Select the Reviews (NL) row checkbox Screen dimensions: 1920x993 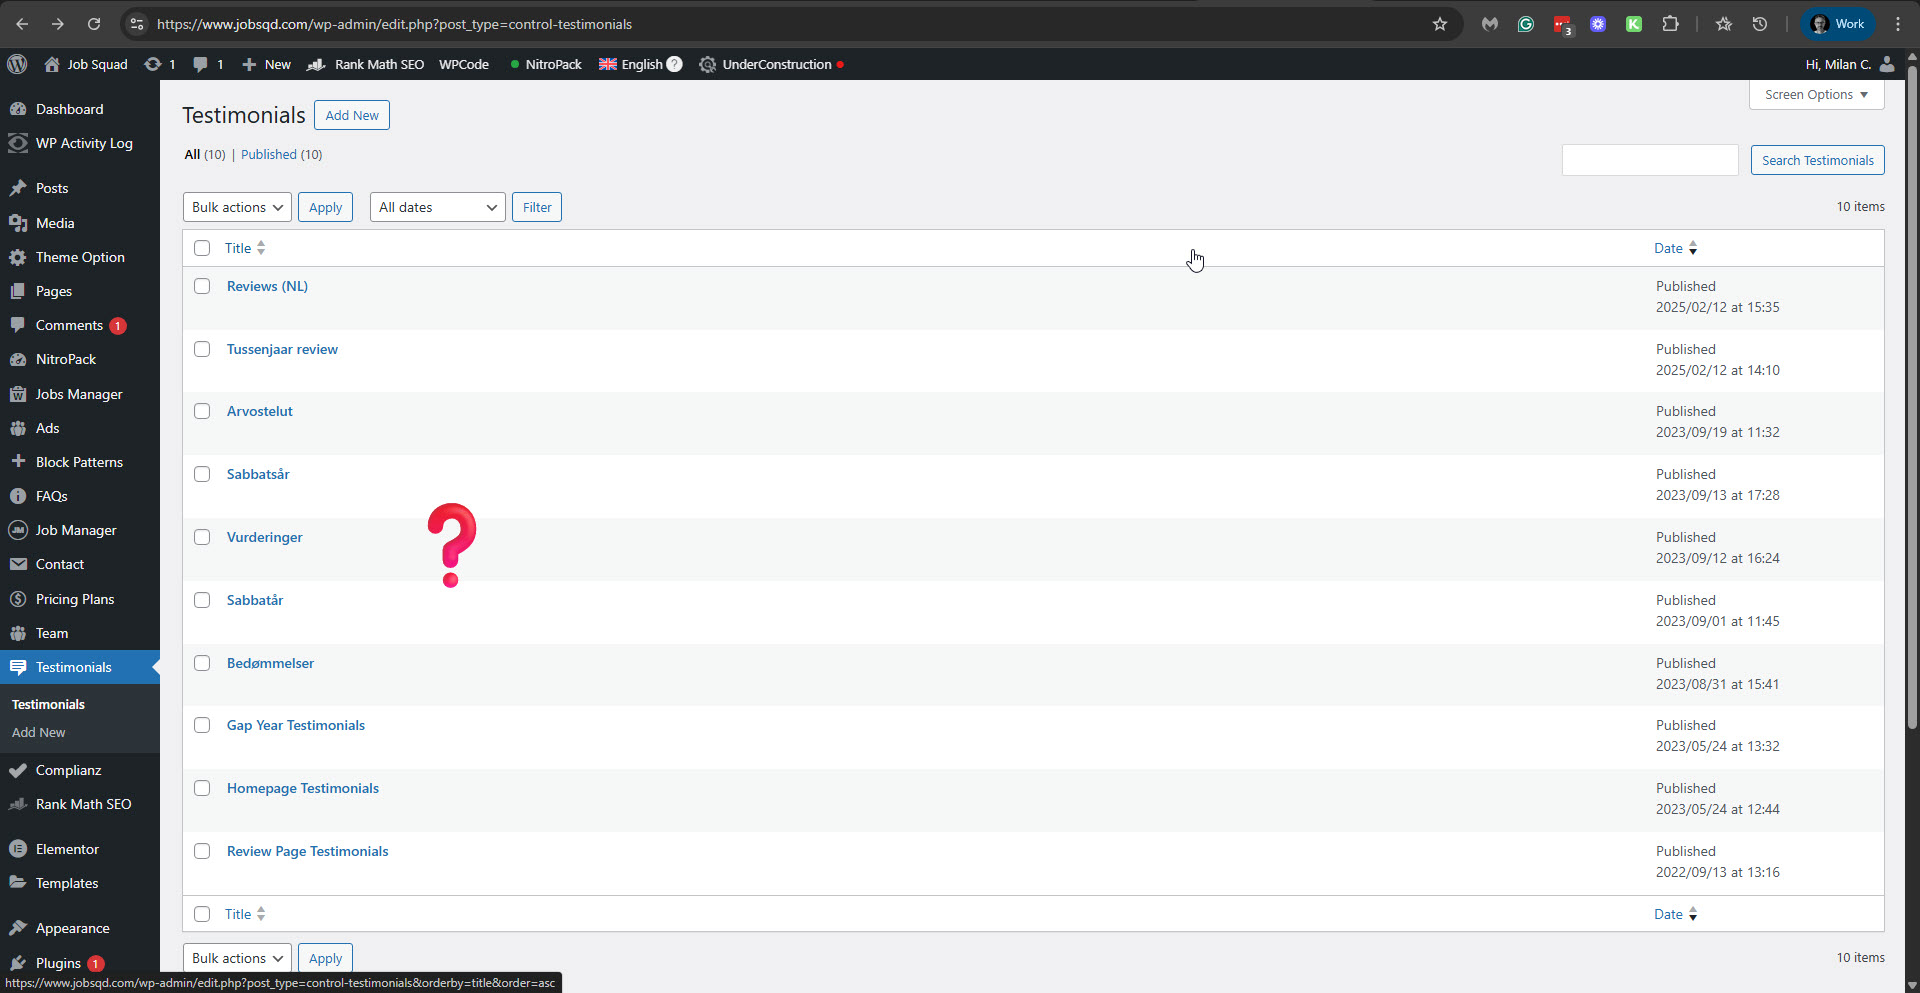pyautogui.click(x=202, y=286)
